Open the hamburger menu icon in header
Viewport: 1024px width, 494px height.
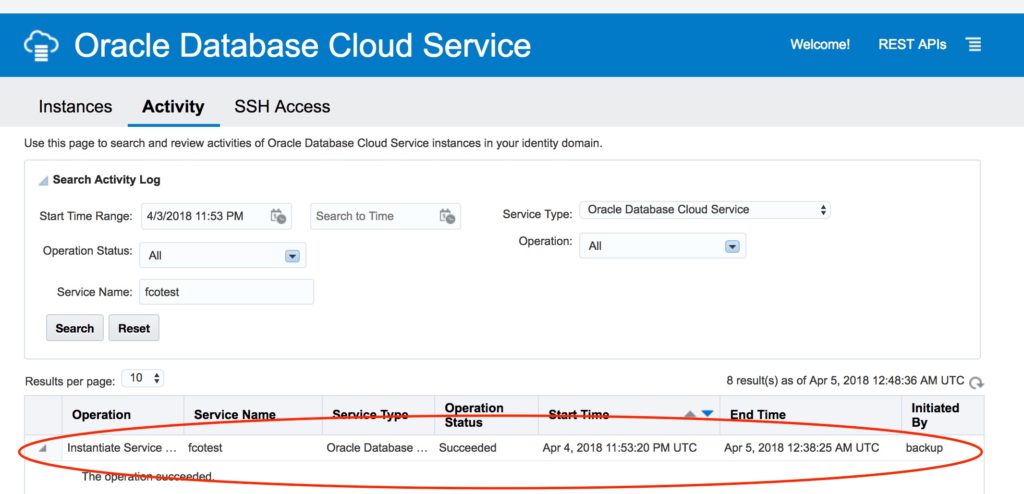pos(973,45)
